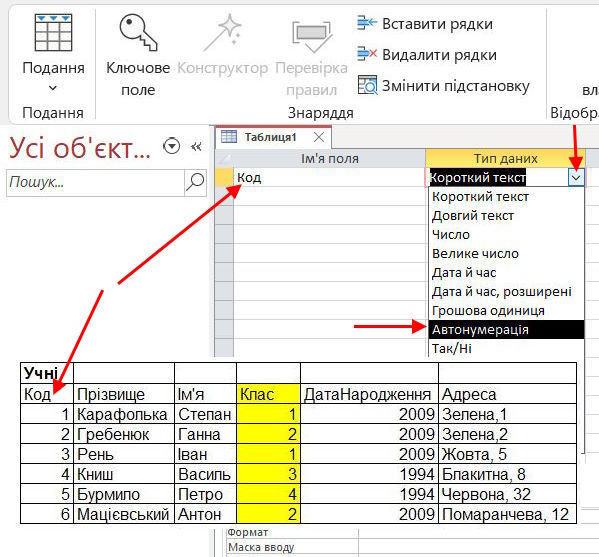Click the Помаранчева, 12 address cell
This screenshot has height=557, width=599.
(x=507, y=514)
